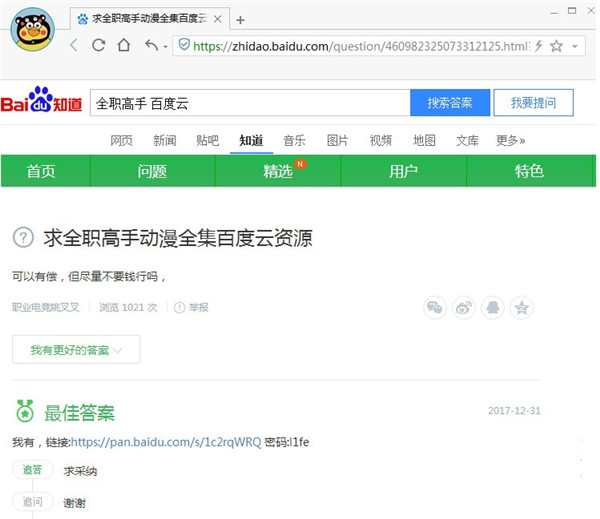Reload the page with the refresh icon

(x=99, y=45)
